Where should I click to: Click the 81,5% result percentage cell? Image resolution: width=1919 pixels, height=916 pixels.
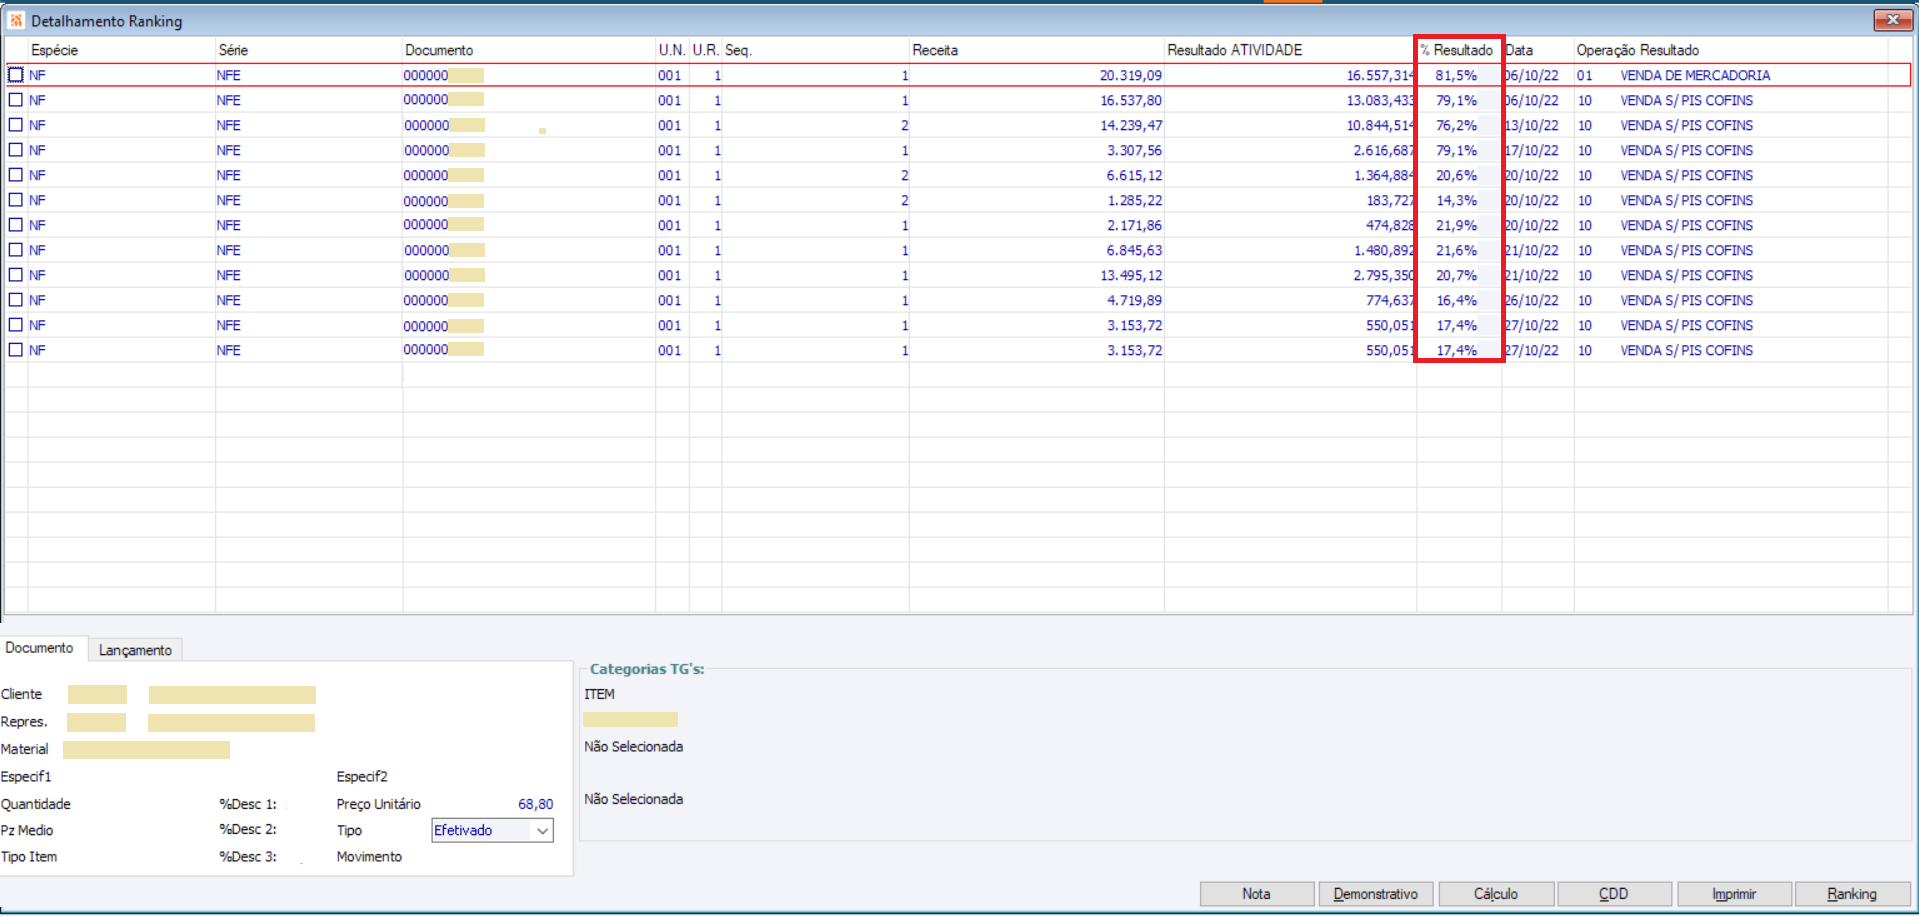click(x=1457, y=75)
